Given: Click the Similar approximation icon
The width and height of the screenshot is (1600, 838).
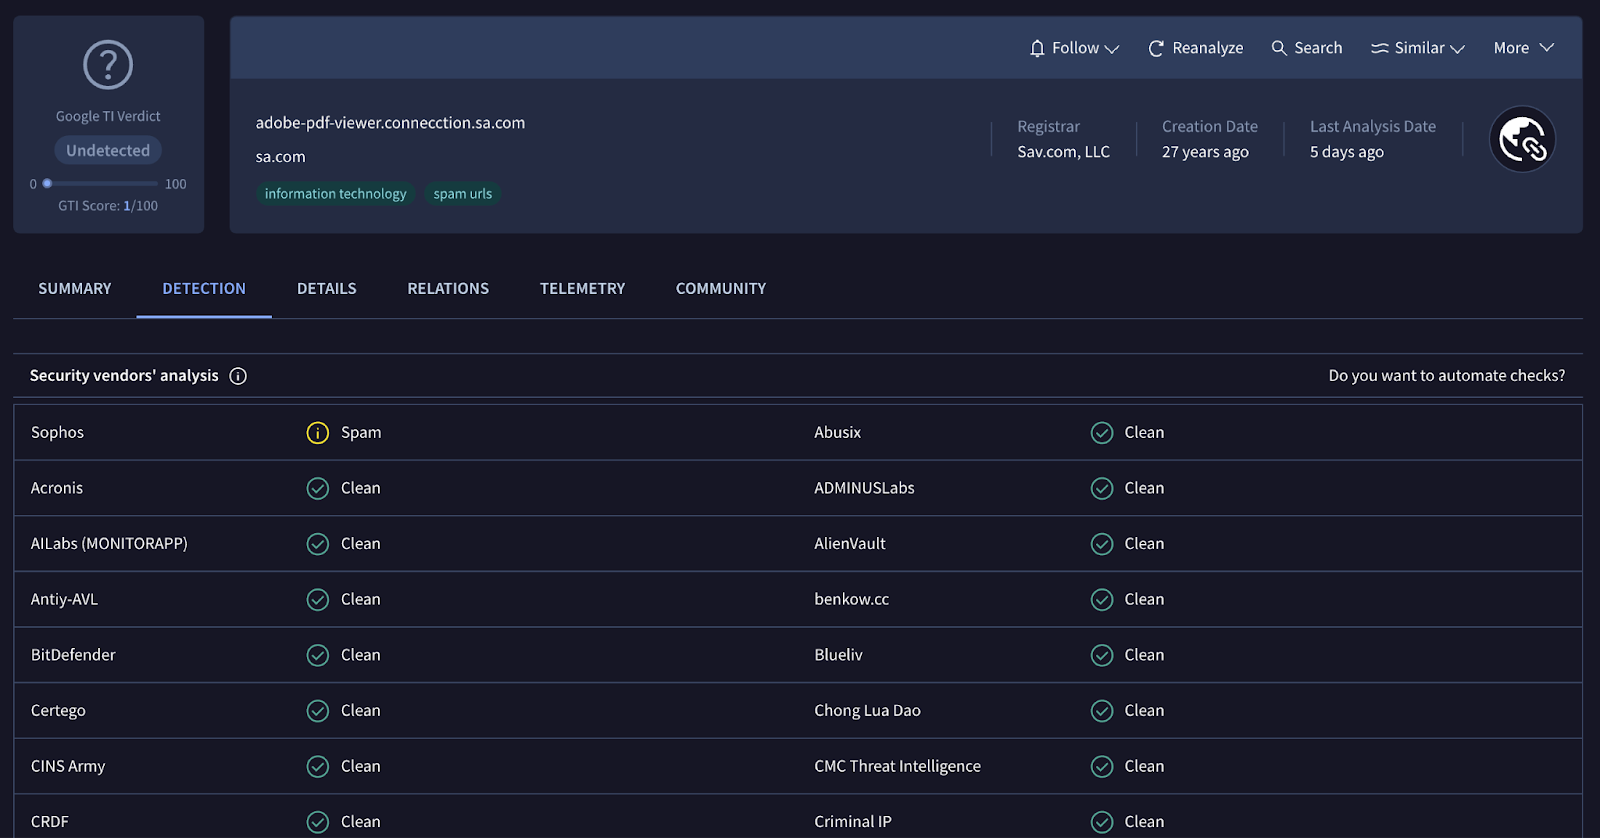Looking at the screenshot, I should click(x=1380, y=48).
